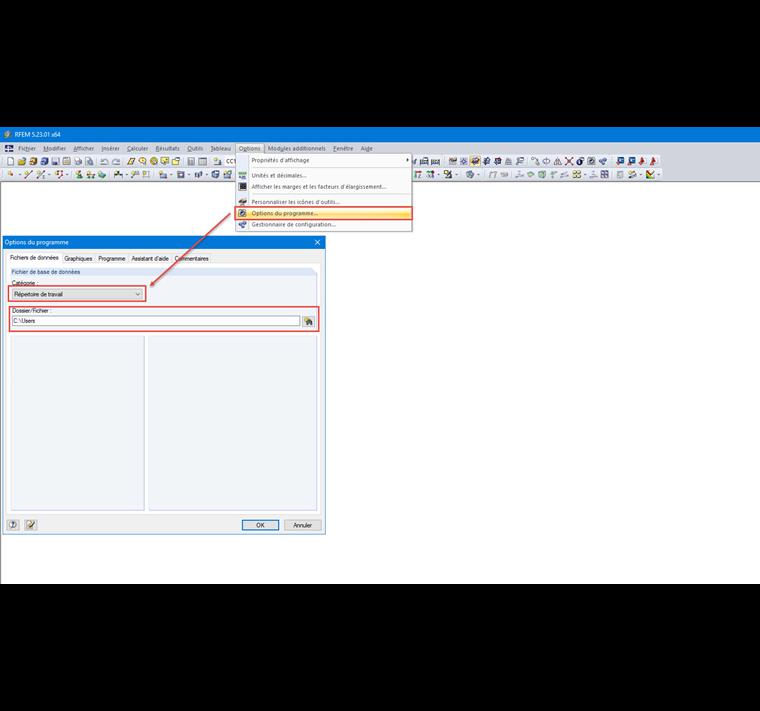Choose Propriétés d'affichage from Options menu
The image size is (760, 711).
[324, 160]
